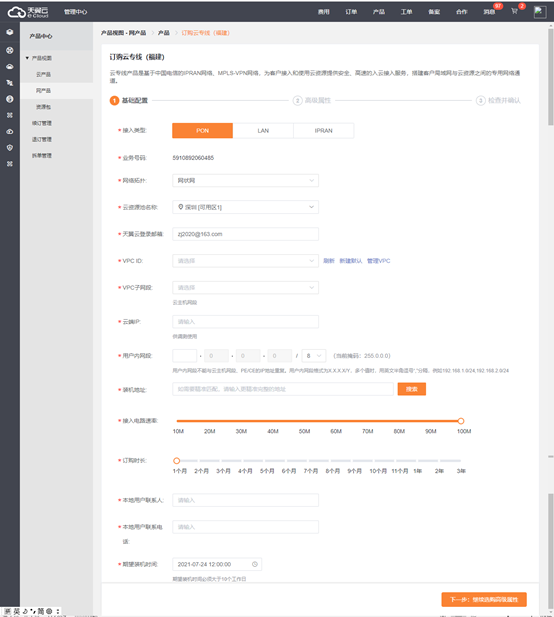Screen dimensions: 554x617
Task: Click the 天翼云 login email input field
Action: 245,234
